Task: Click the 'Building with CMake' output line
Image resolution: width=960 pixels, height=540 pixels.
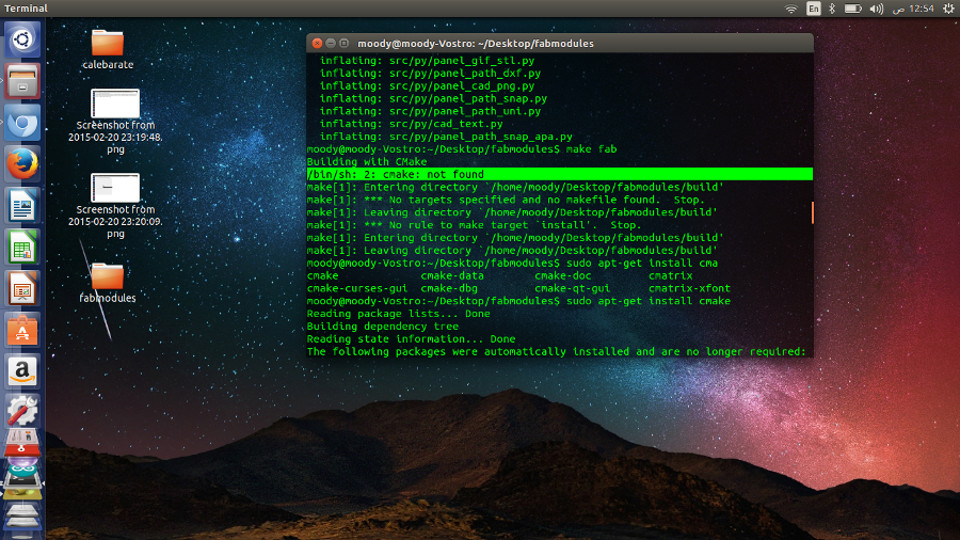Action: click(367, 162)
